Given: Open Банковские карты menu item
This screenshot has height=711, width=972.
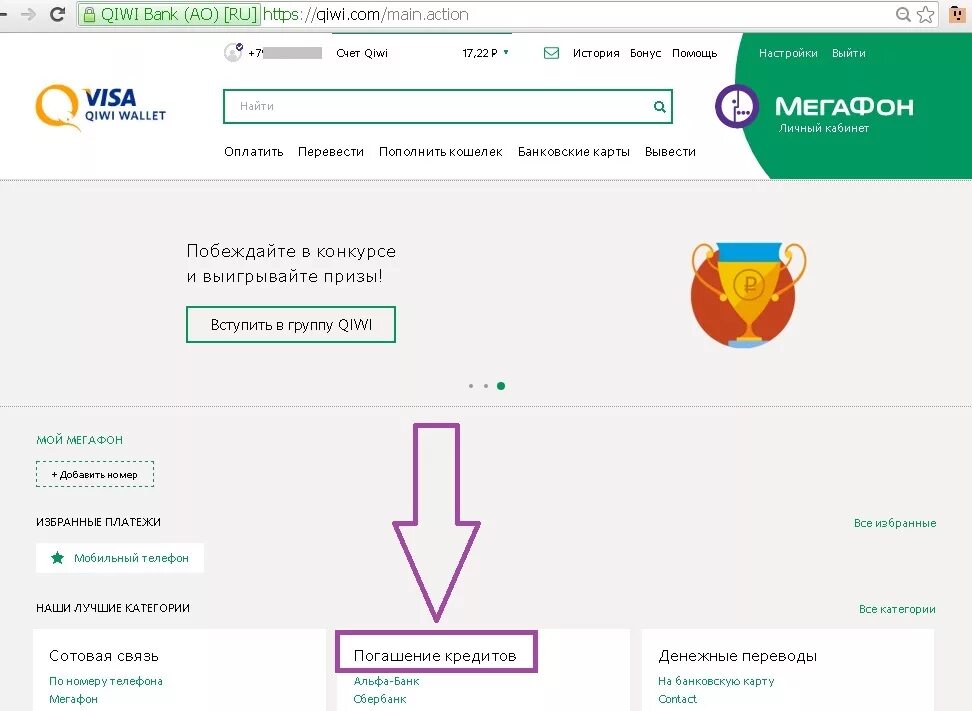Looking at the screenshot, I should coord(573,152).
